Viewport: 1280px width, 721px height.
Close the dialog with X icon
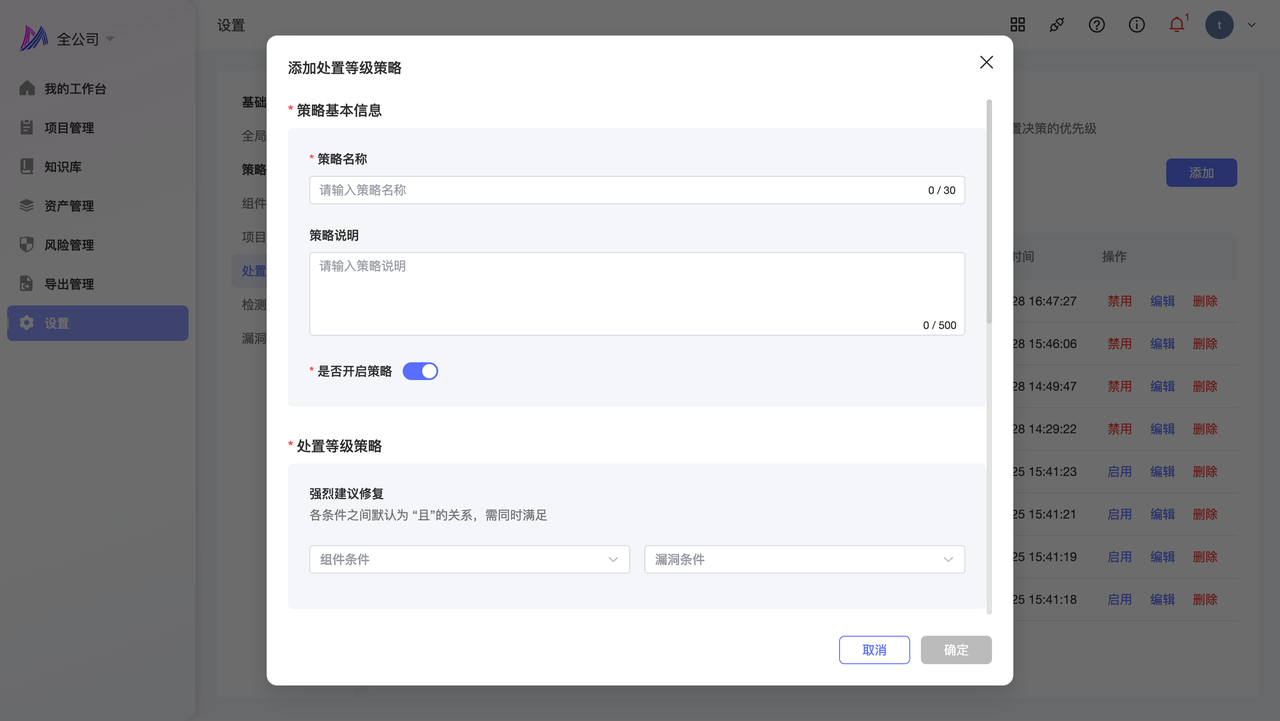coord(986,62)
